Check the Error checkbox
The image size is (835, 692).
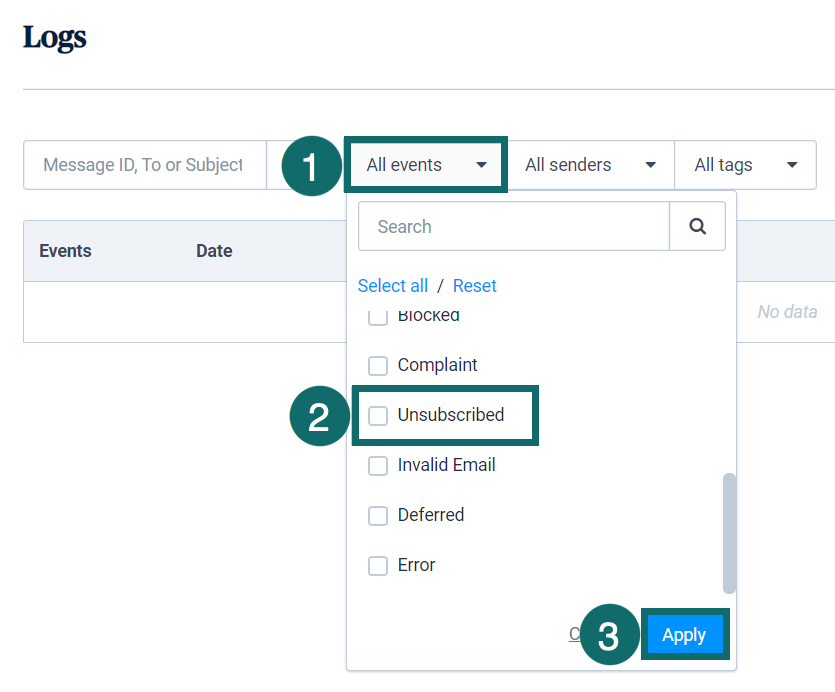(378, 565)
